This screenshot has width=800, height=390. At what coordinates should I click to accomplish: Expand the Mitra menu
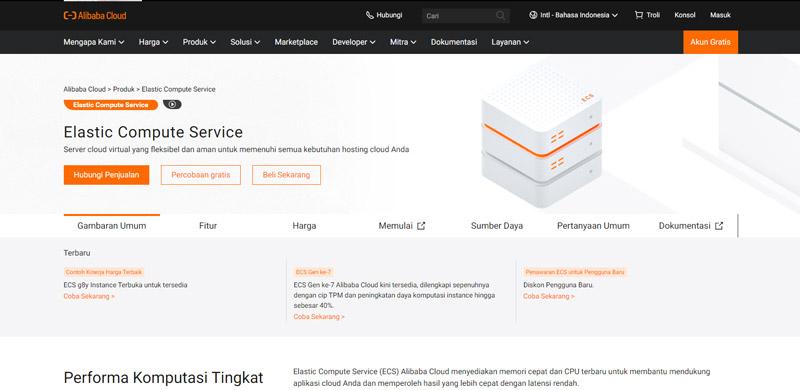[403, 42]
